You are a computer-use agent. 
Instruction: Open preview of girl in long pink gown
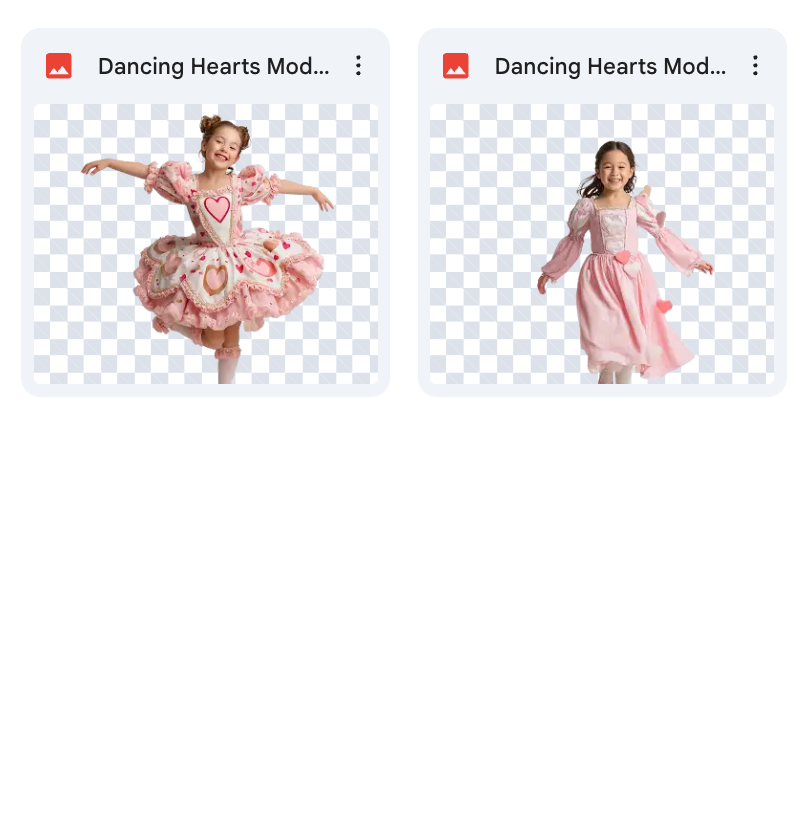pos(602,244)
